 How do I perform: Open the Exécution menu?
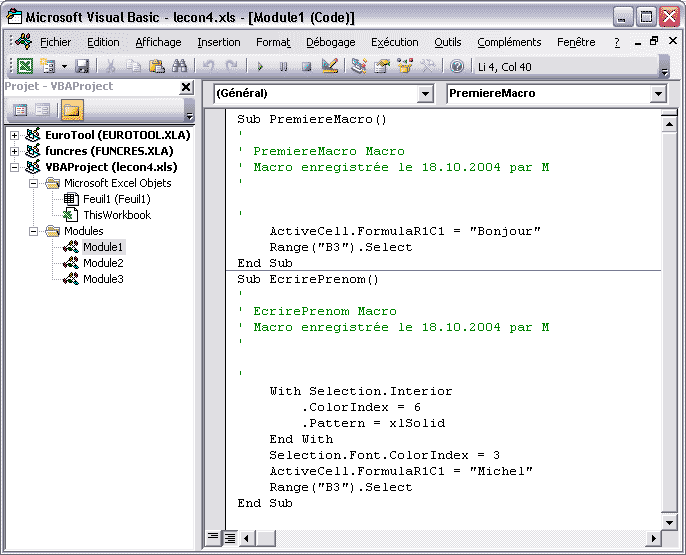(x=395, y=42)
